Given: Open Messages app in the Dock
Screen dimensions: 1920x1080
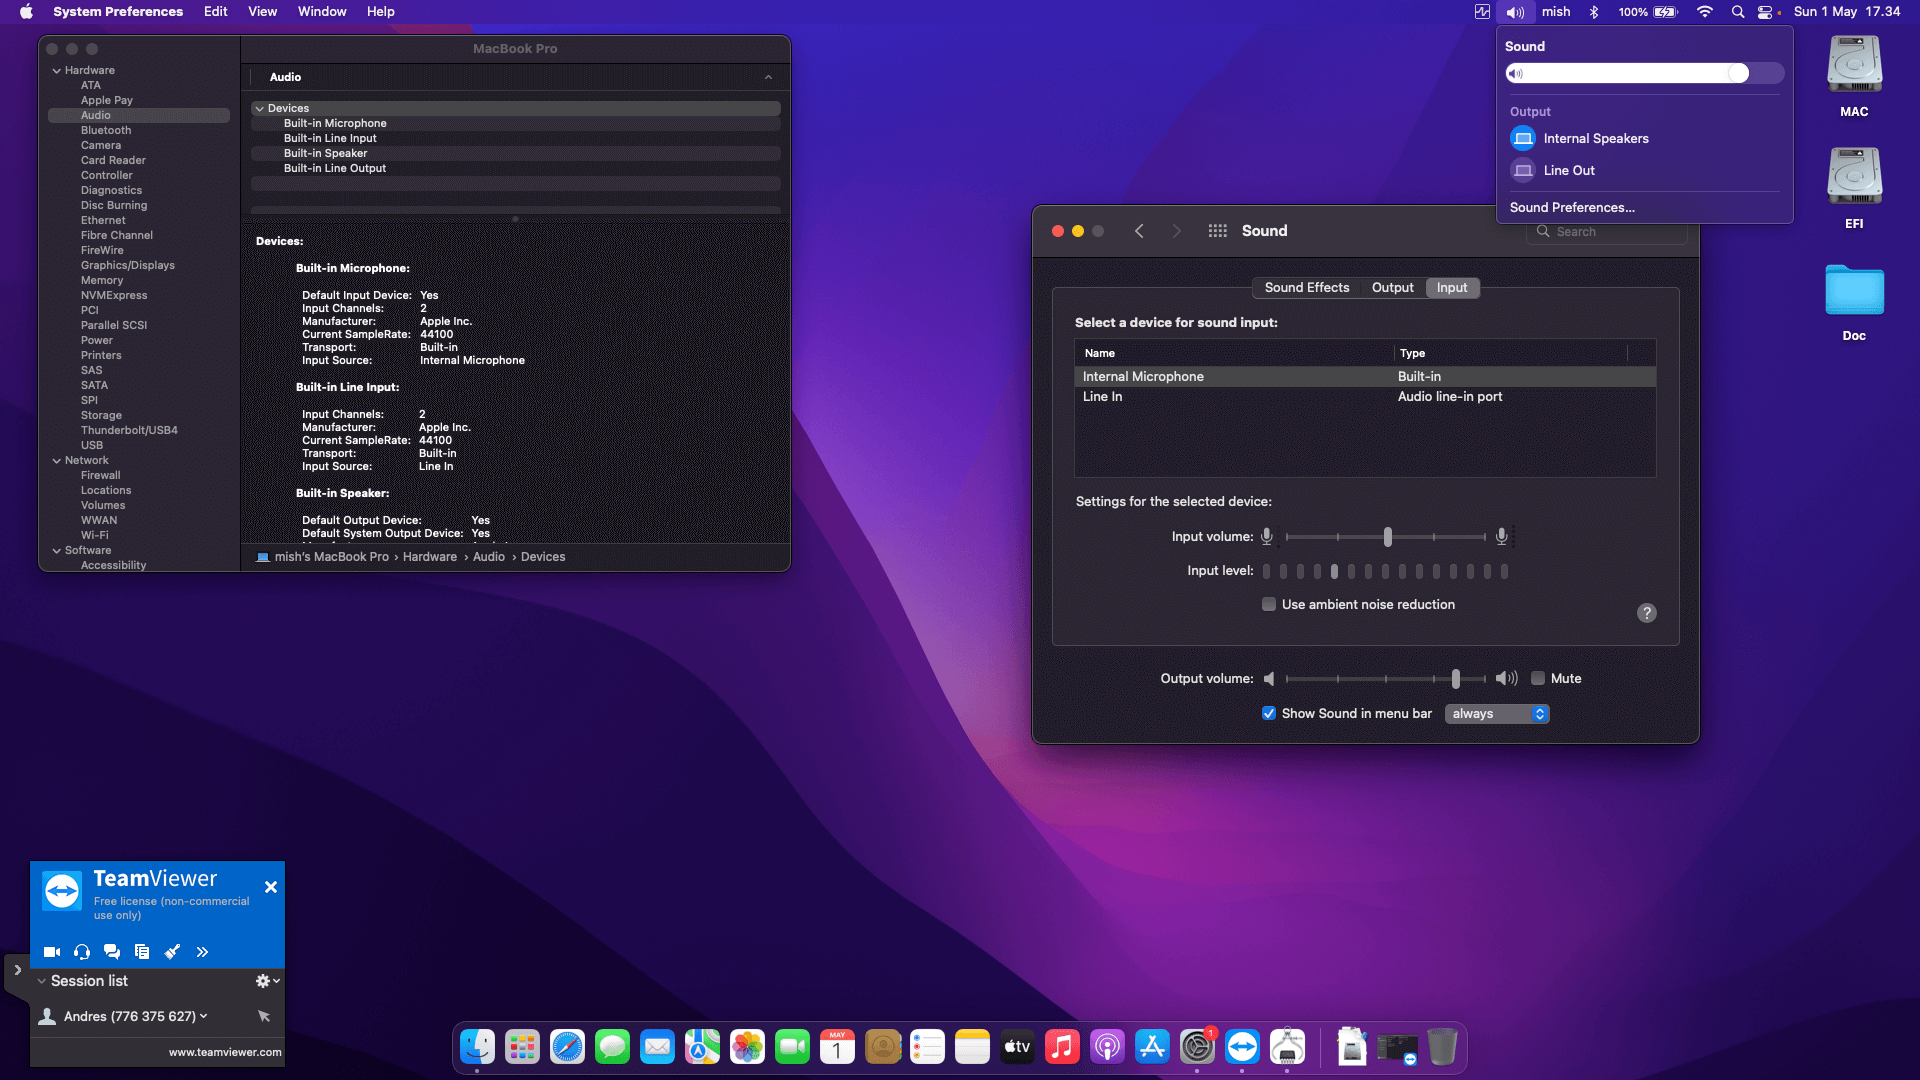Looking at the screenshot, I should 612,1047.
